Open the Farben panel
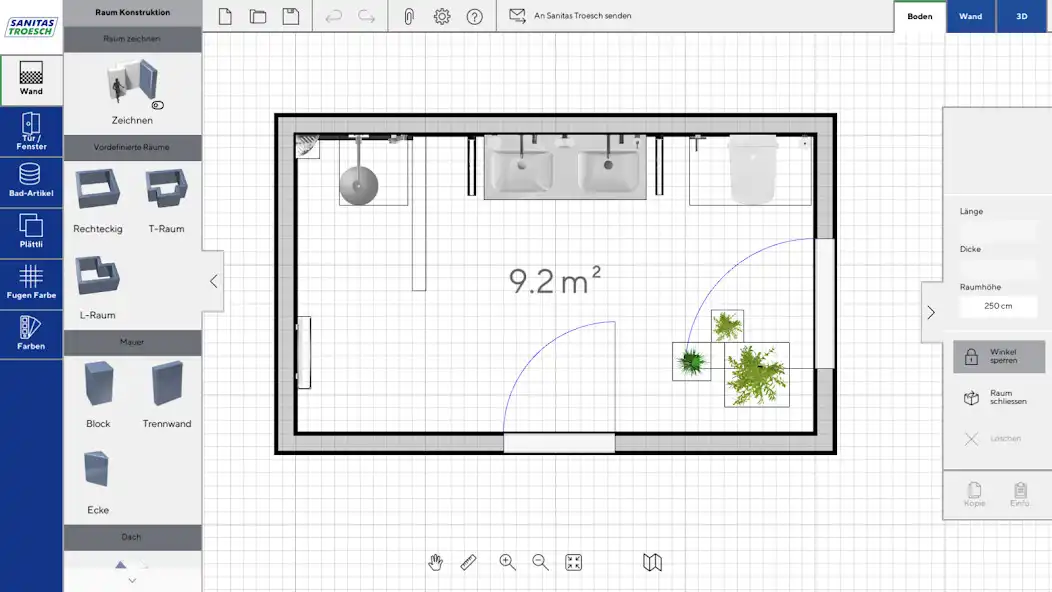Viewport: 1052px width, 592px height. tap(31, 331)
